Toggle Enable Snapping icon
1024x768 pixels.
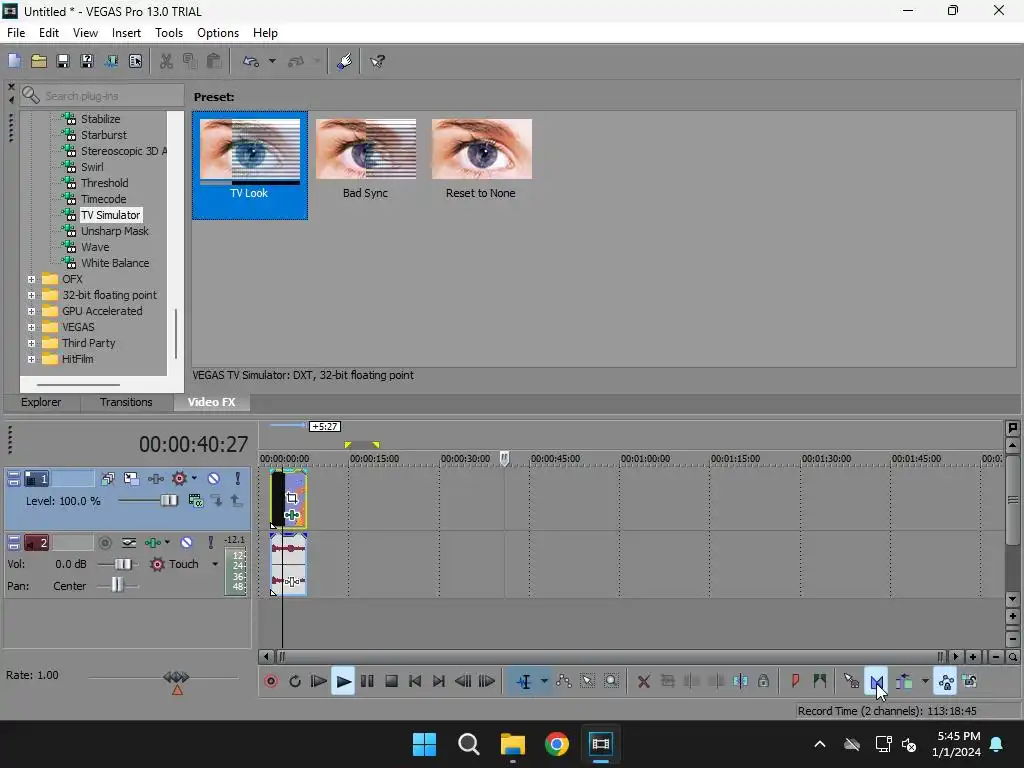[851, 681]
